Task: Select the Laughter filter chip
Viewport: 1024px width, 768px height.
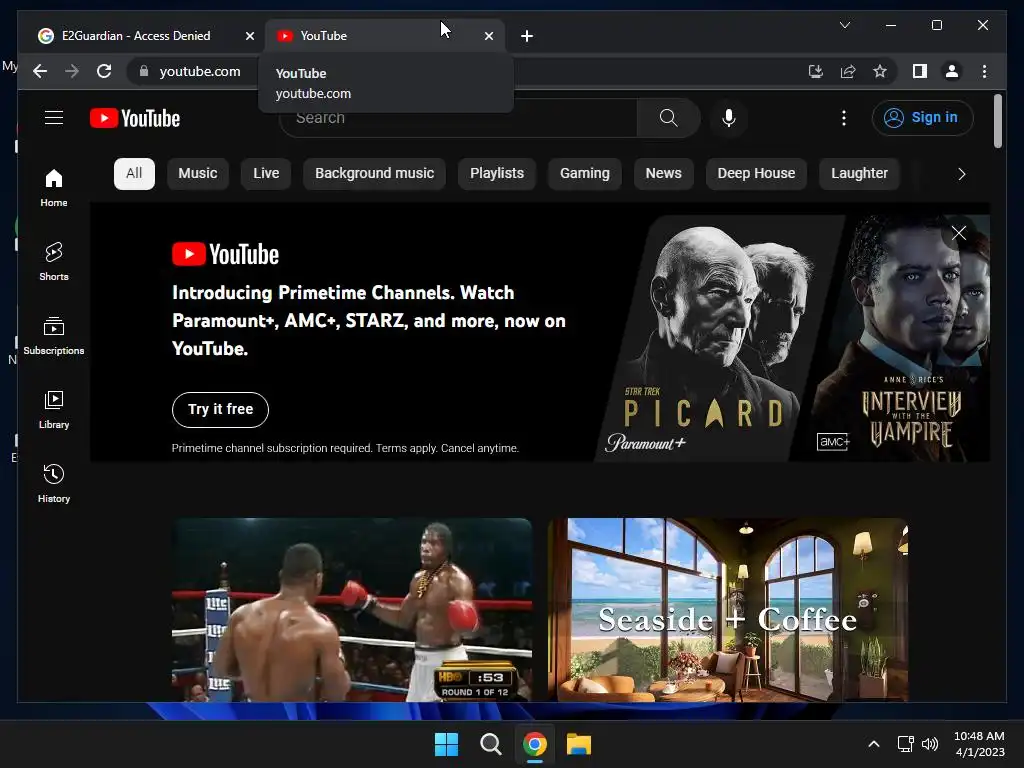Action: click(859, 174)
